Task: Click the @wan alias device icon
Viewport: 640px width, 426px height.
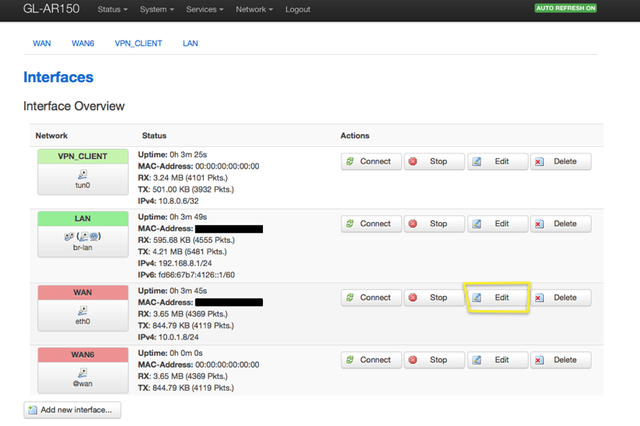Action: (82, 373)
